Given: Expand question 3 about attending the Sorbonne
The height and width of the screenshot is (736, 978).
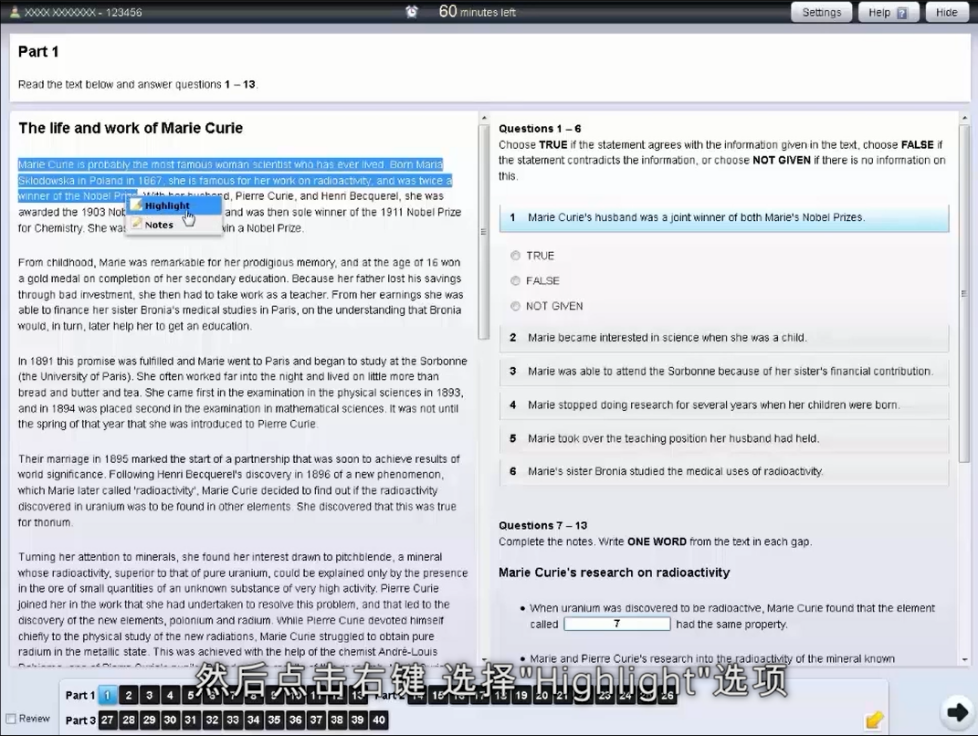Looking at the screenshot, I should [x=724, y=371].
